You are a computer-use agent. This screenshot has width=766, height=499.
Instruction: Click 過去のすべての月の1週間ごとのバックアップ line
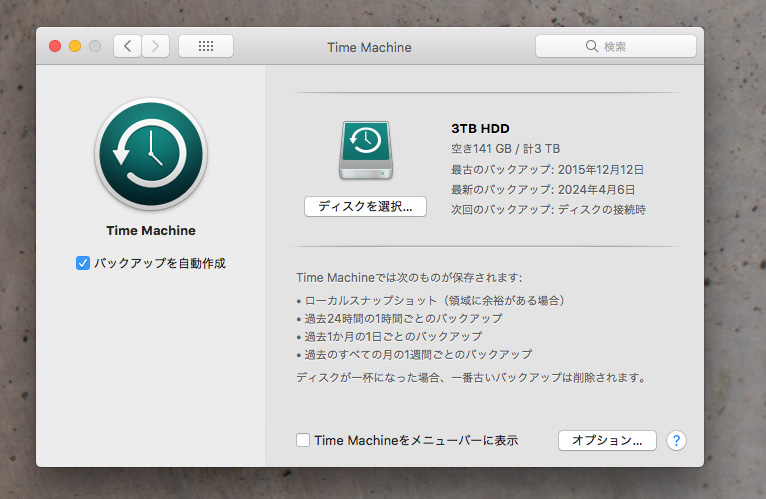(414, 354)
